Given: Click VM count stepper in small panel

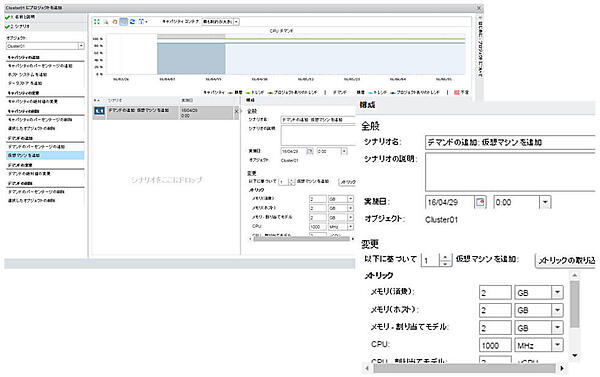Looking at the screenshot, I should [x=292, y=181].
